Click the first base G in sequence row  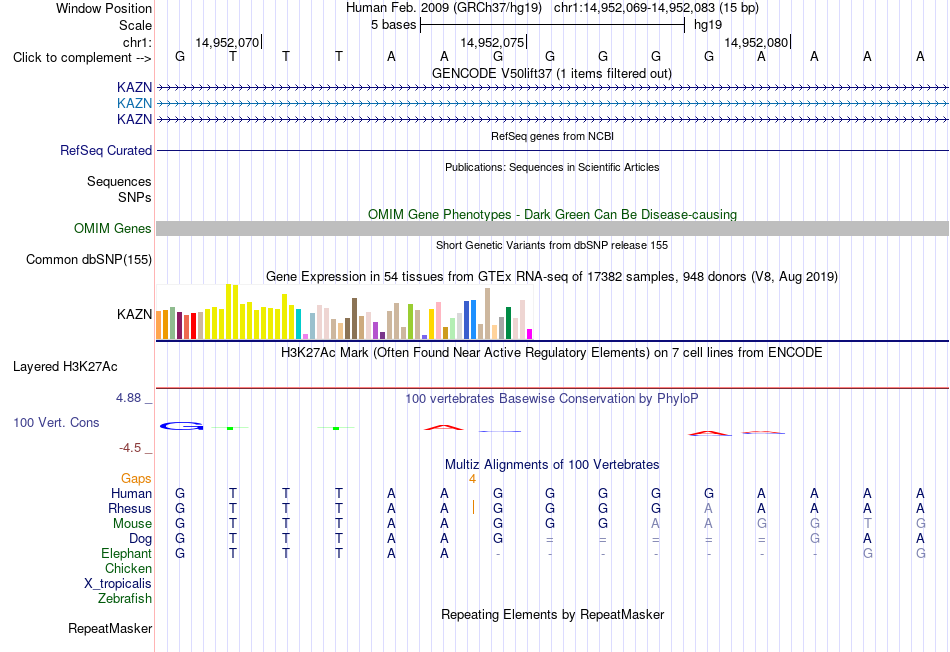point(180,56)
